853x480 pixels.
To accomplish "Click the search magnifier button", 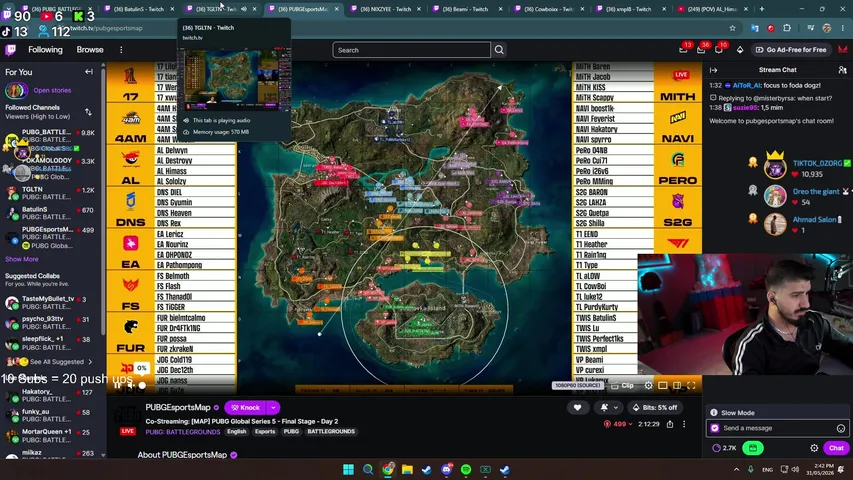I will (x=499, y=50).
